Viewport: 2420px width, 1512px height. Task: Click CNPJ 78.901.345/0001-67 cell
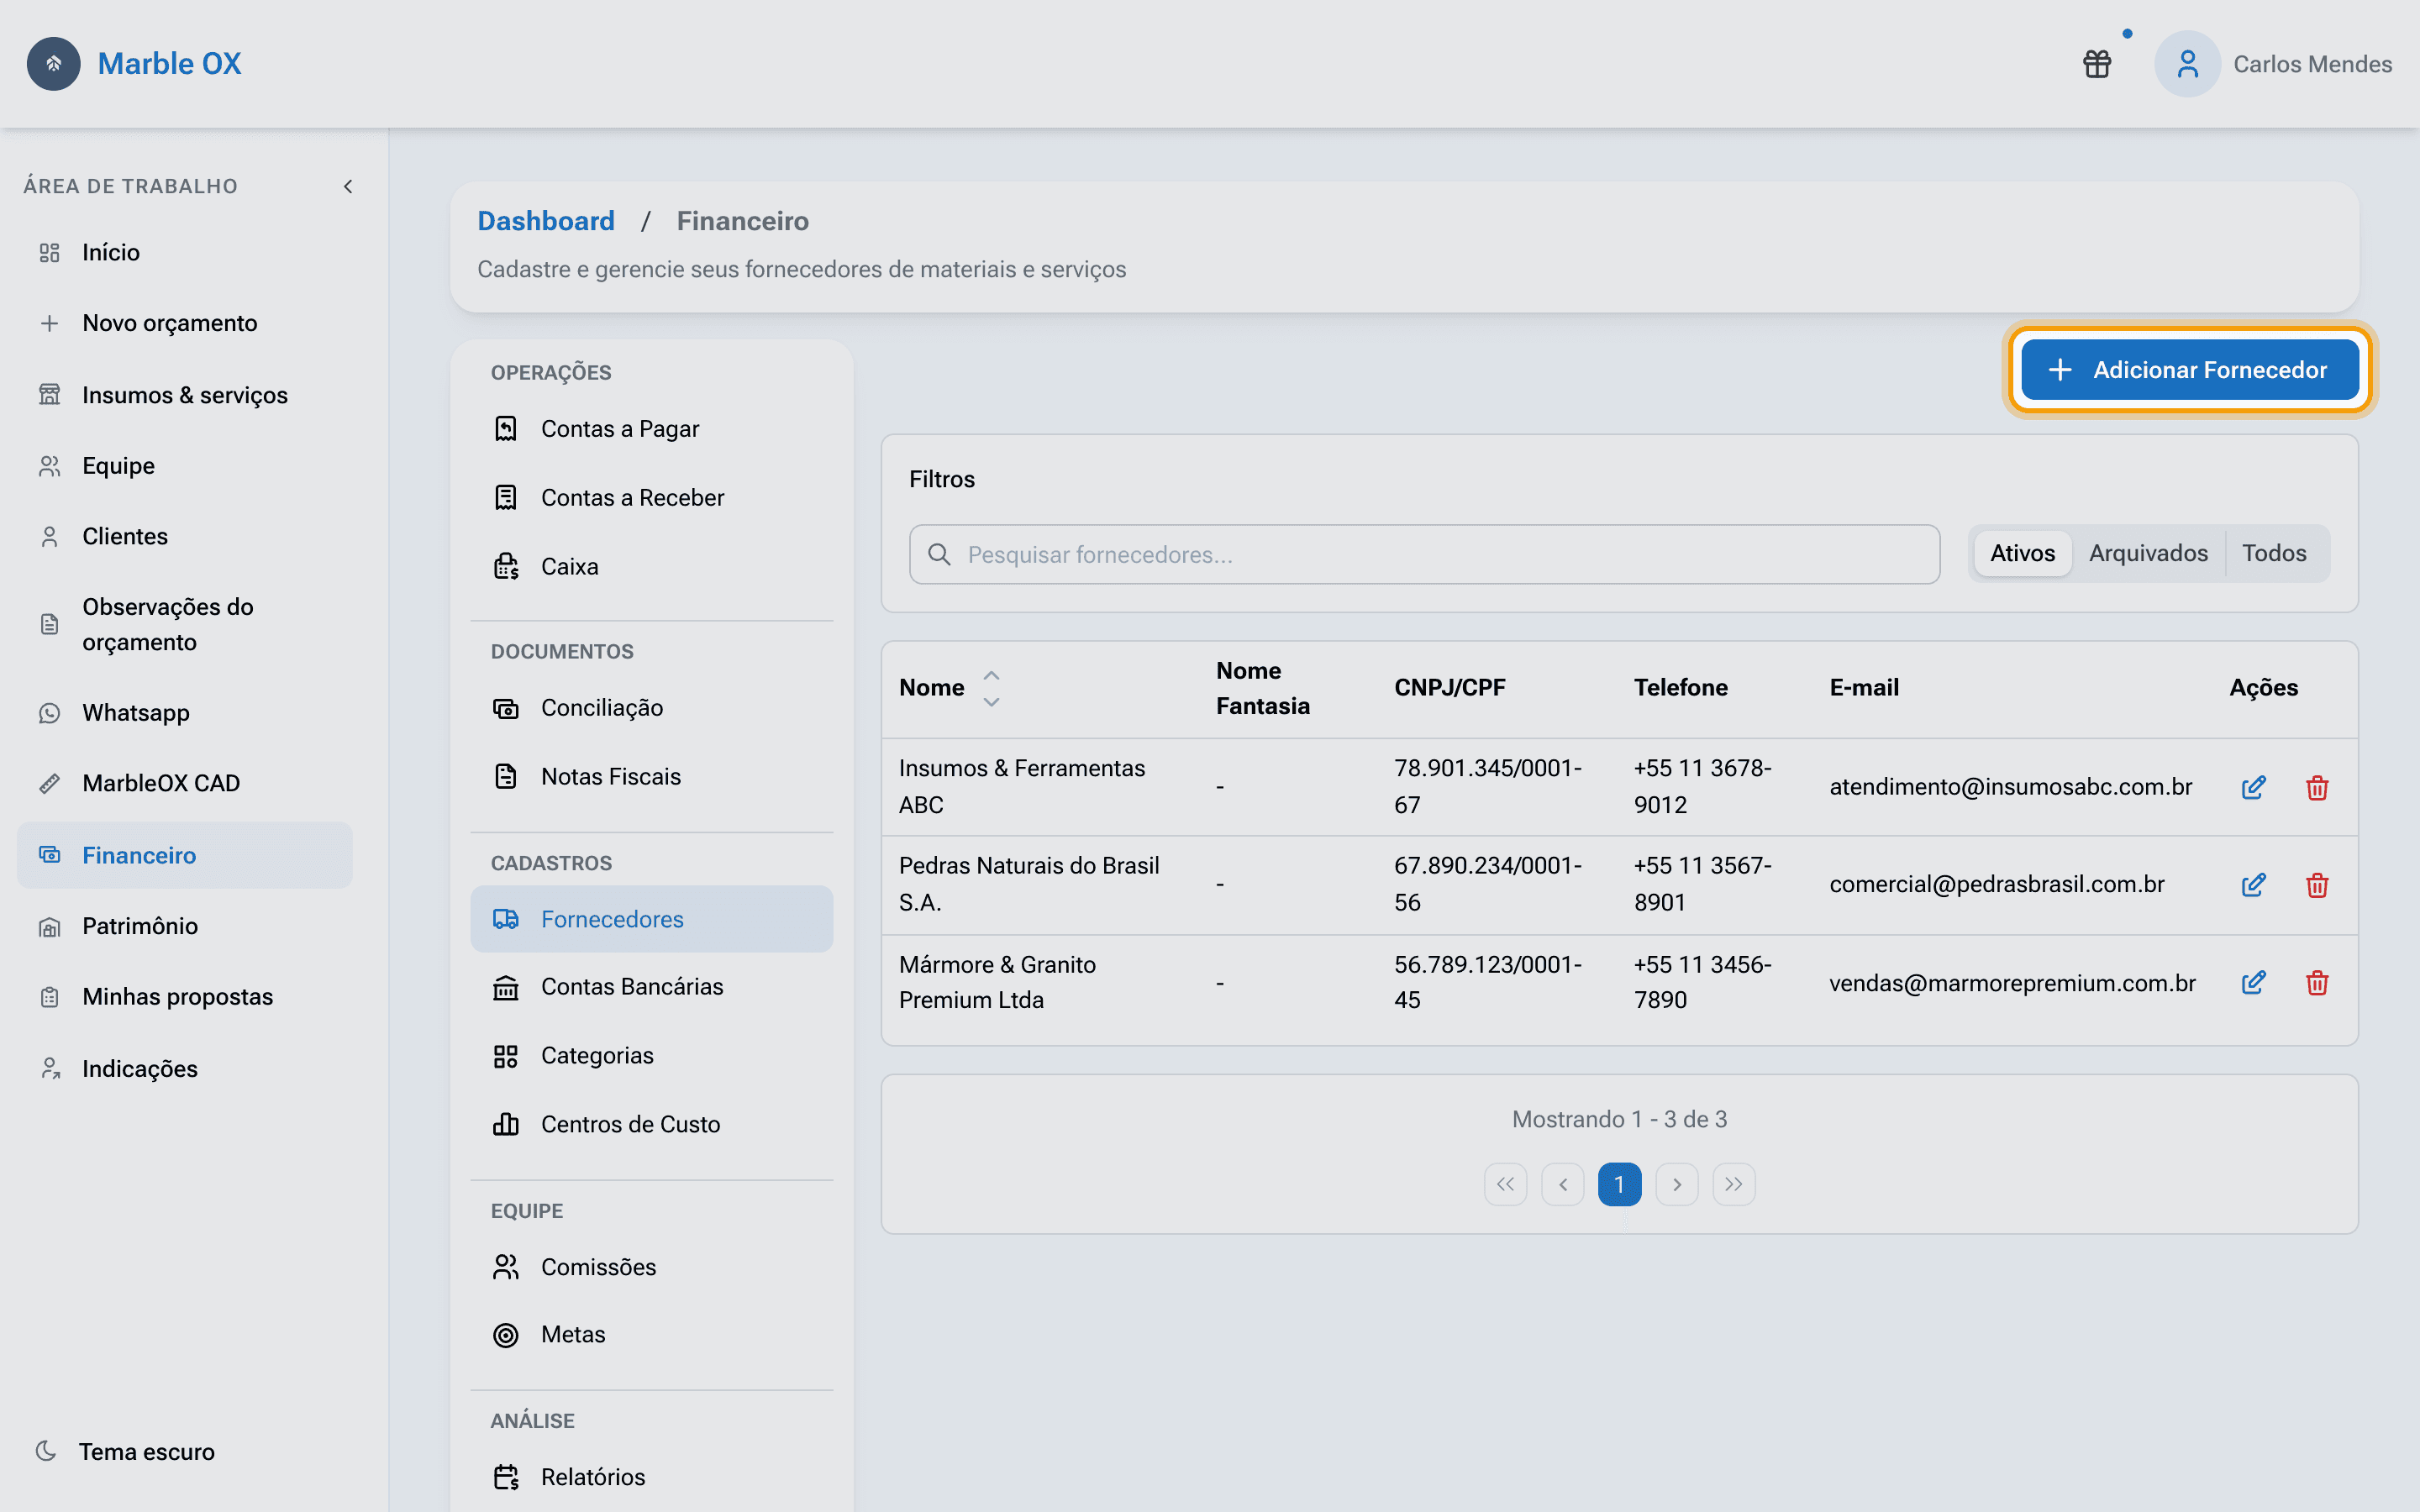click(x=1488, y=786)
